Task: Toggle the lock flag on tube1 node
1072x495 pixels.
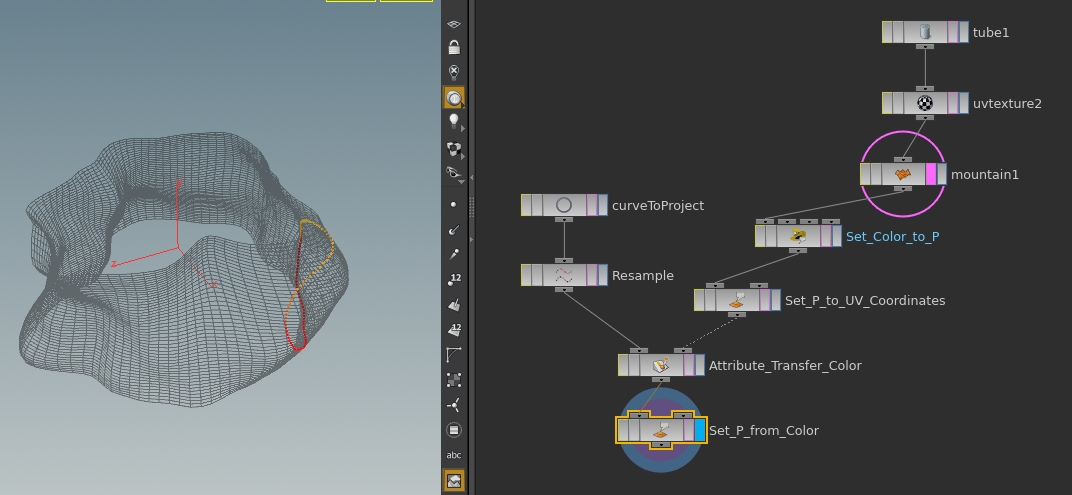Action: coord(898,32)
